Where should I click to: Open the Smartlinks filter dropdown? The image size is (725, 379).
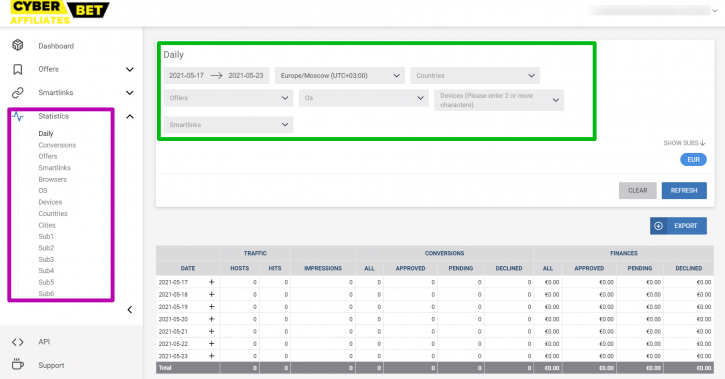[228, 125]
